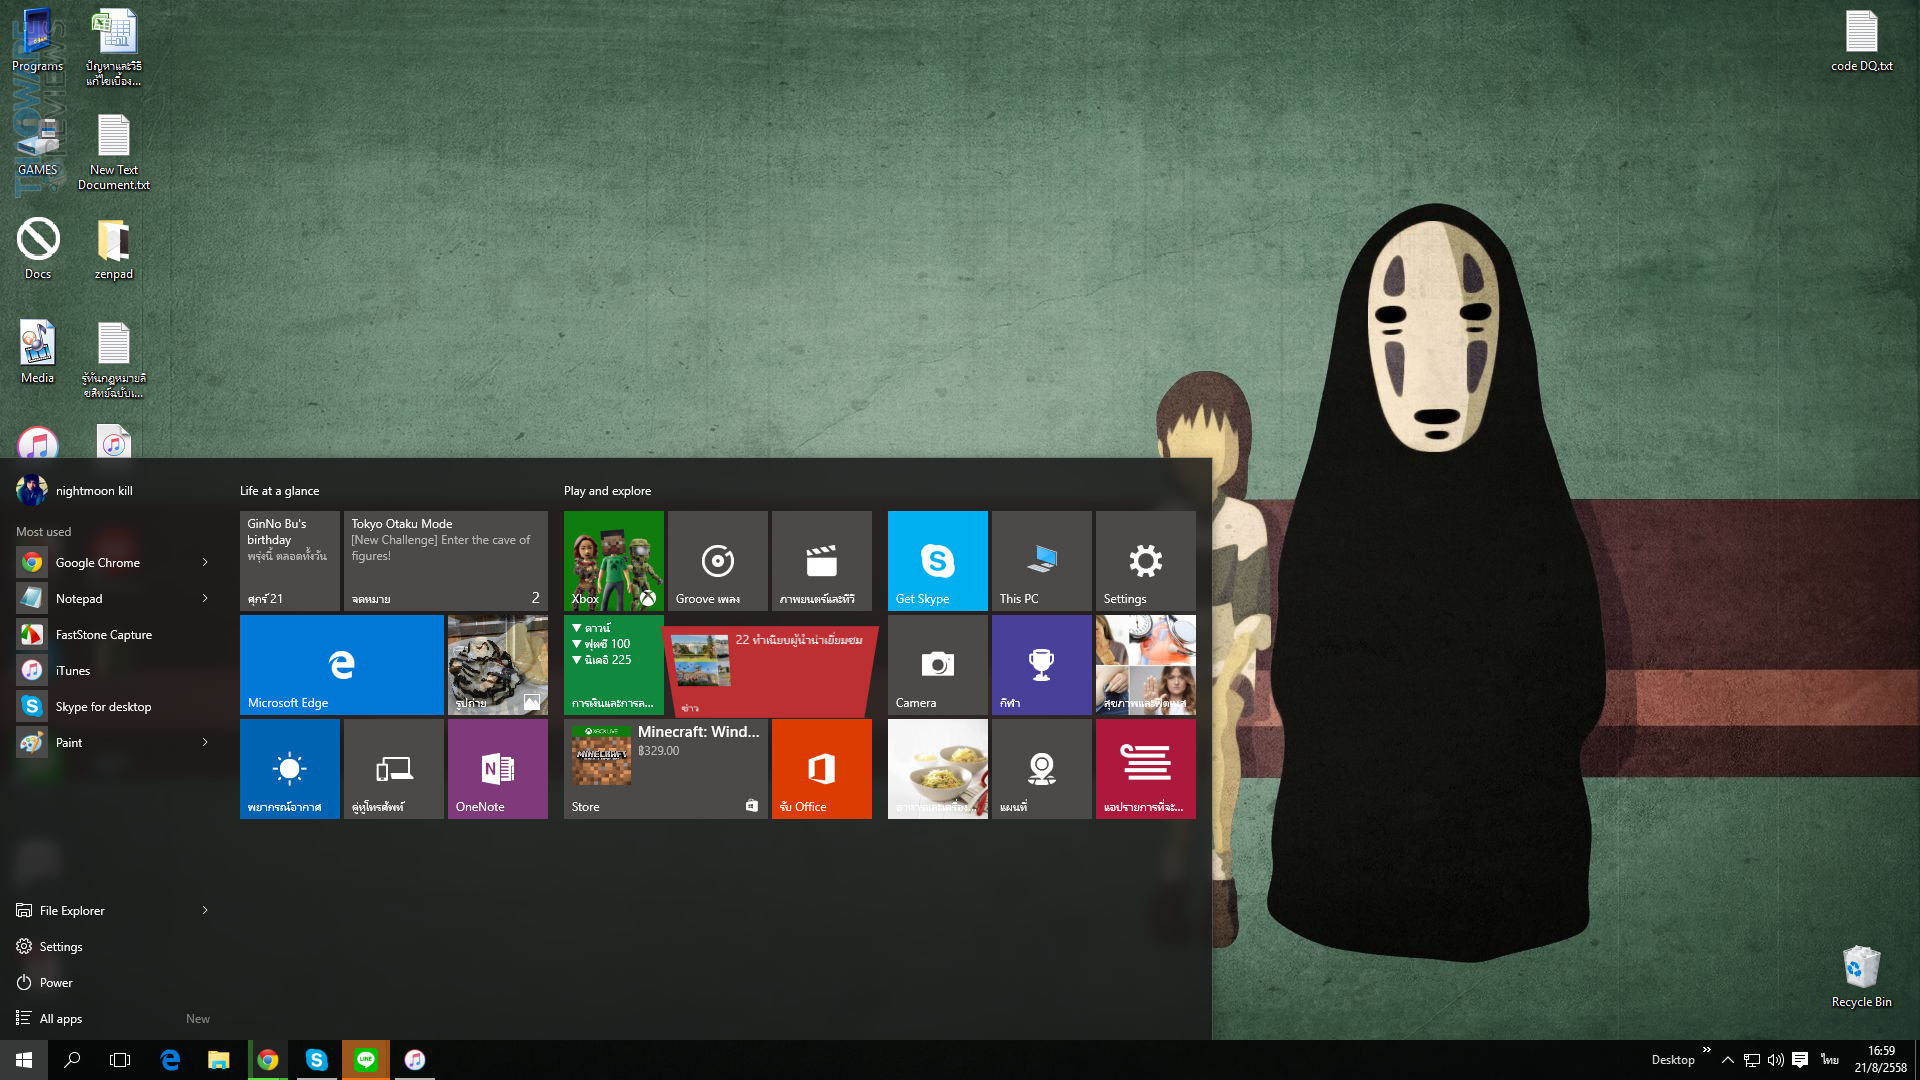Expand Google Chrome jump list arrow
1920x1080 pixels.
click(x=205, y=562)
